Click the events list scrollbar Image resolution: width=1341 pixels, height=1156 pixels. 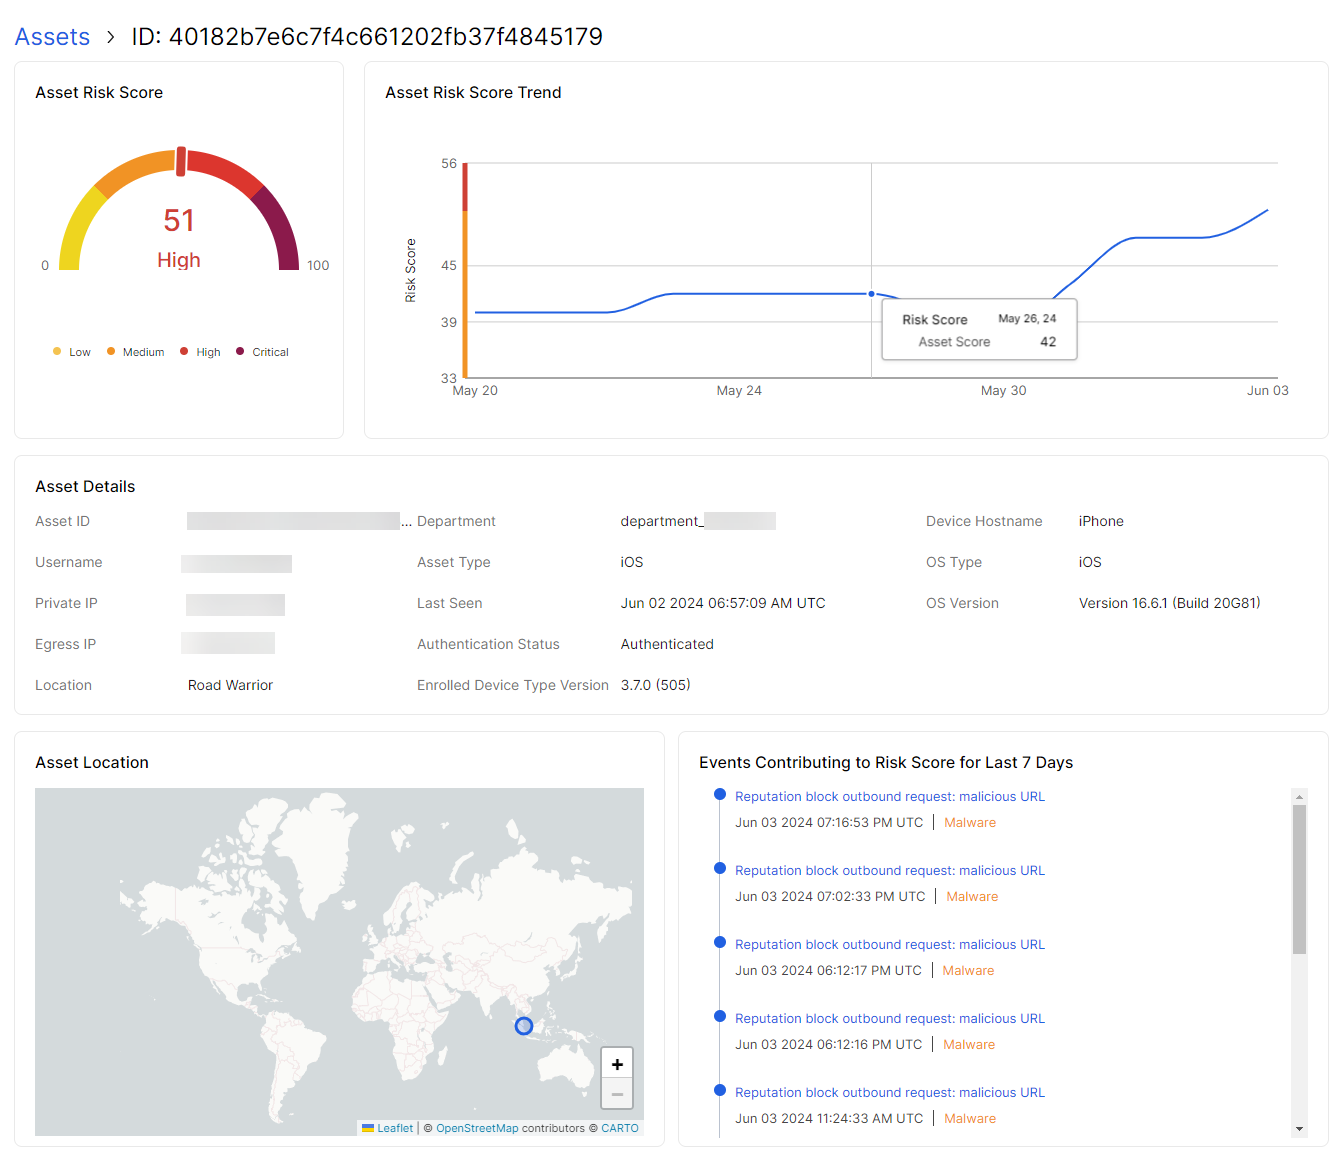point(1300,870)
